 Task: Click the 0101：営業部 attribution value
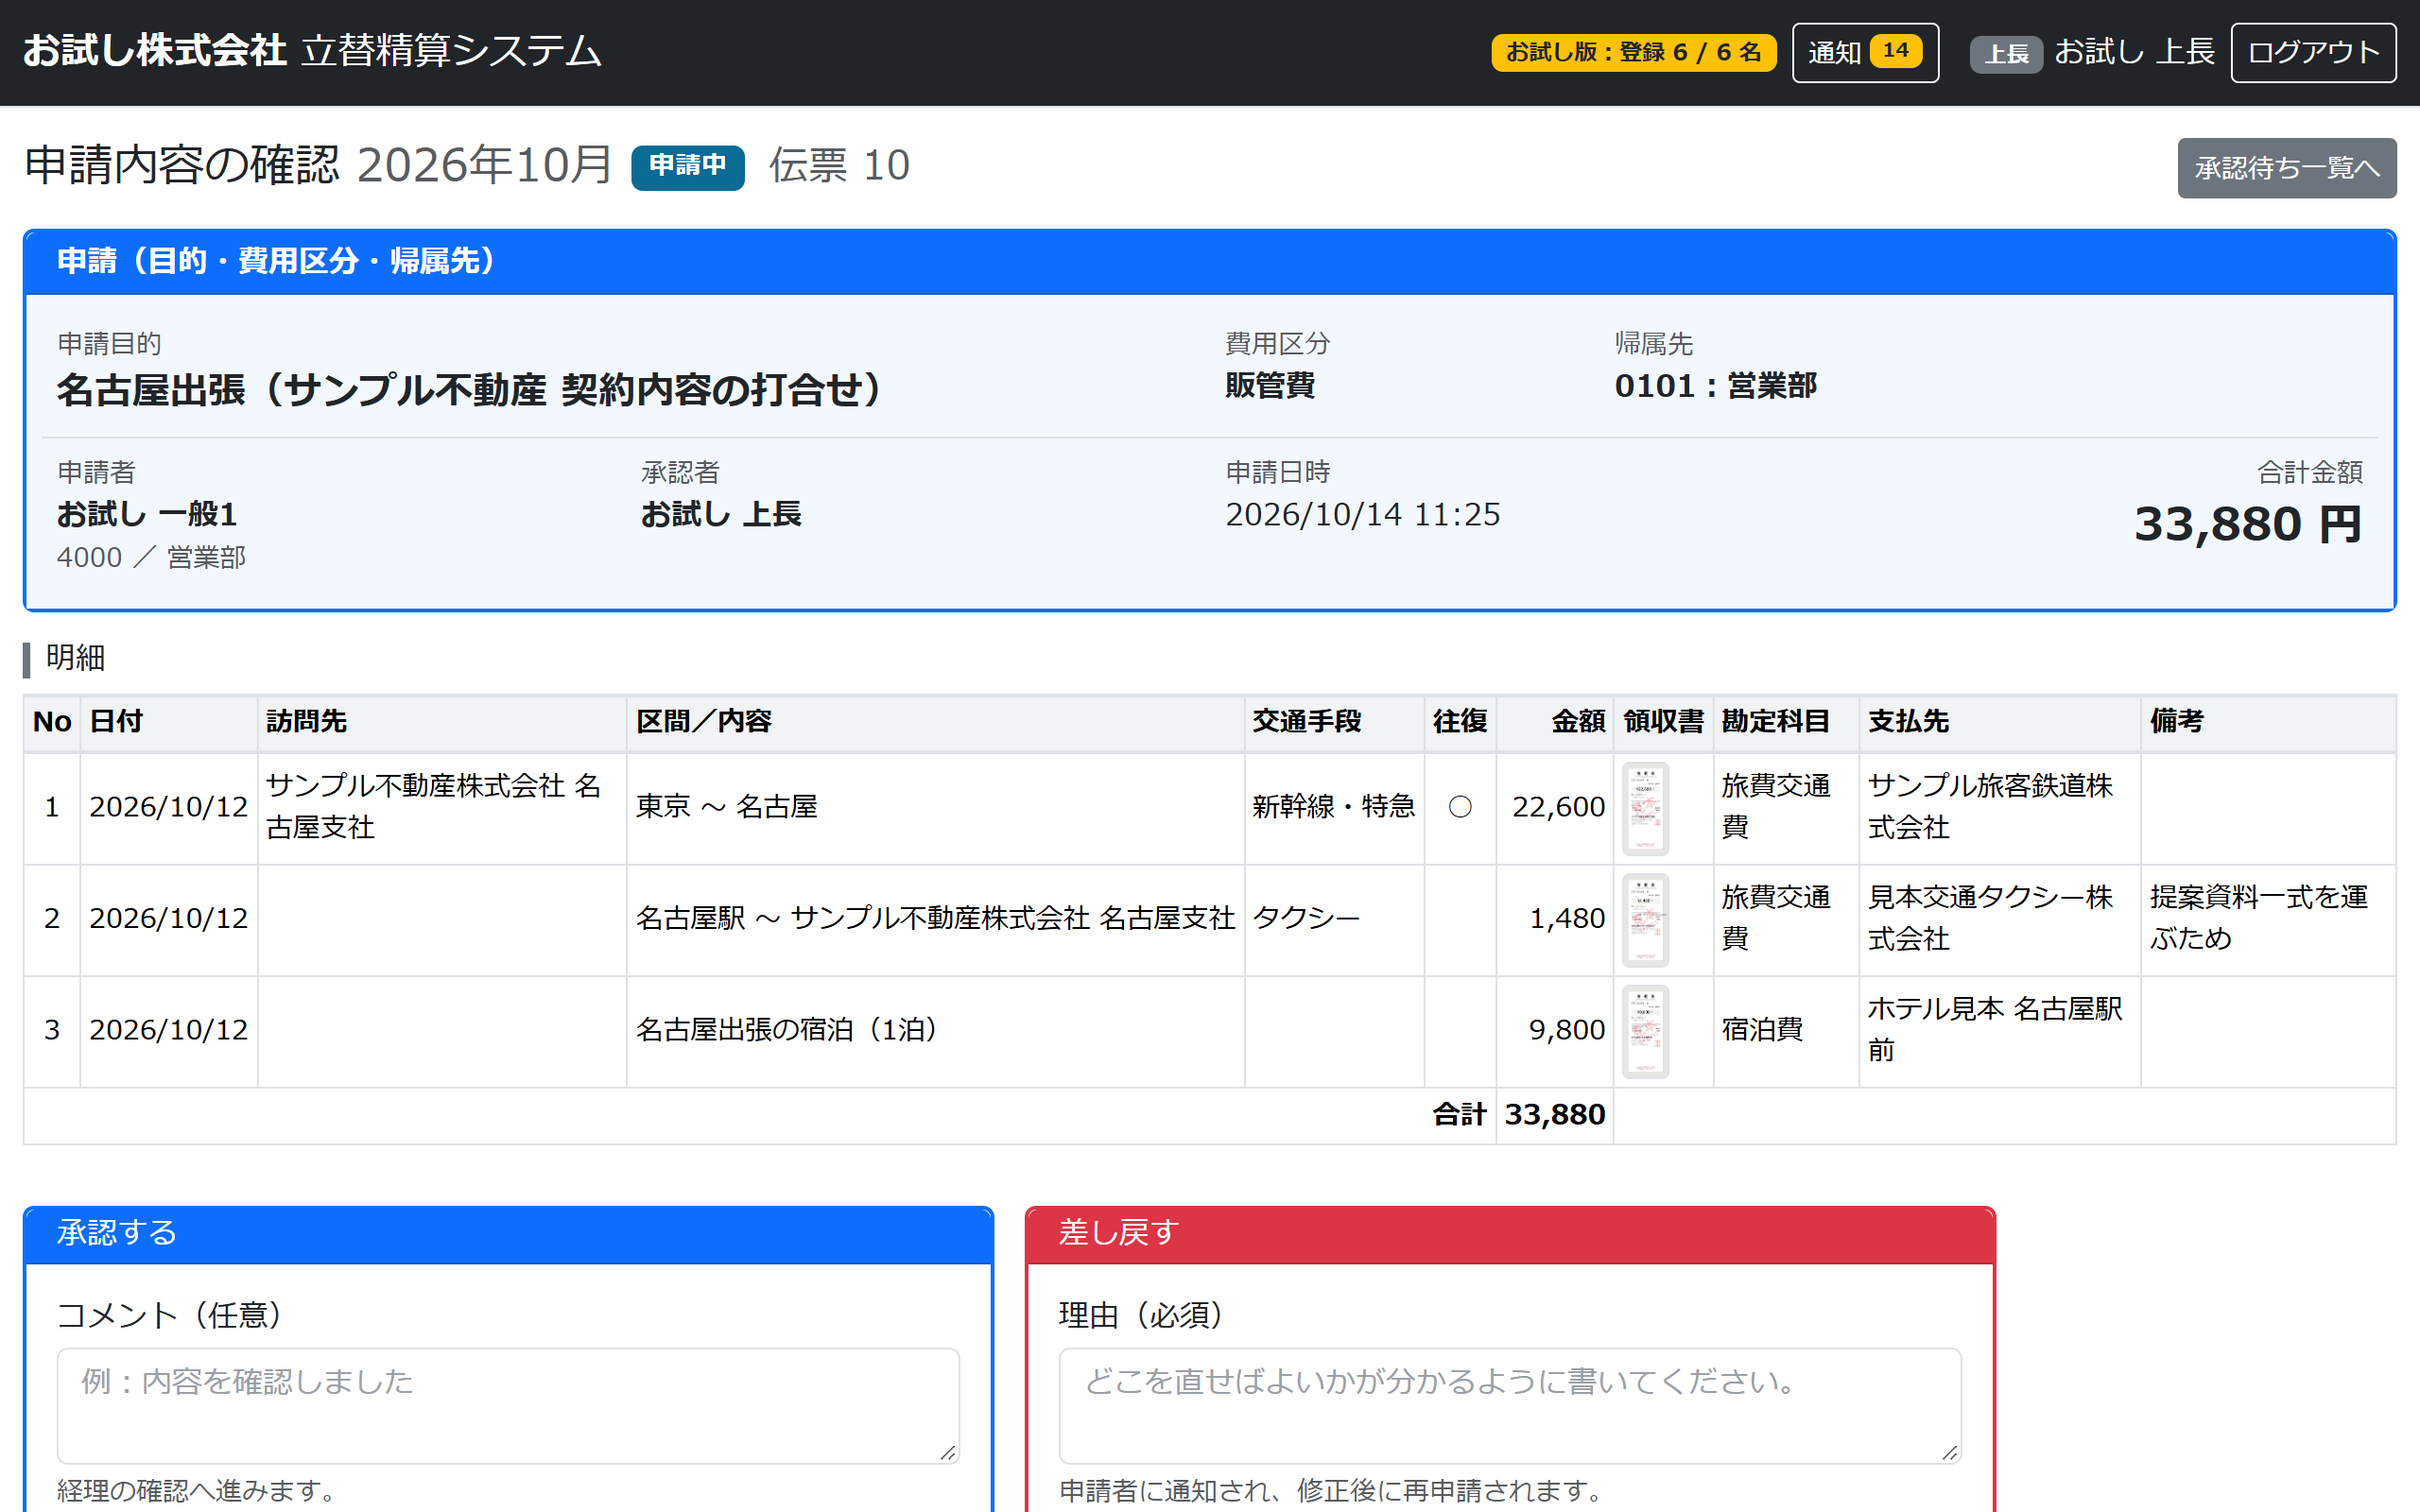[1715, 386]
